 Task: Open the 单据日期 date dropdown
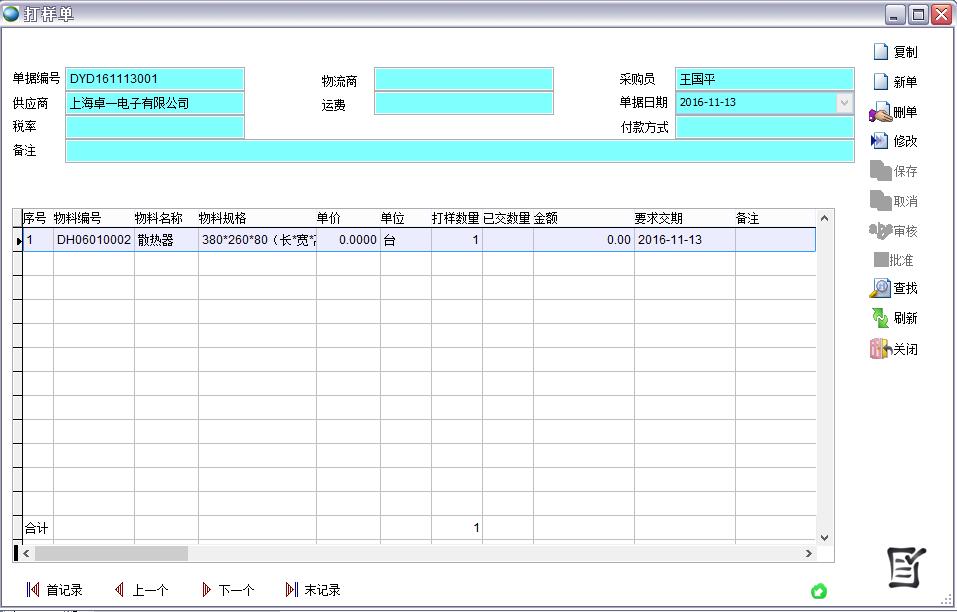click(x=844, y=103)
